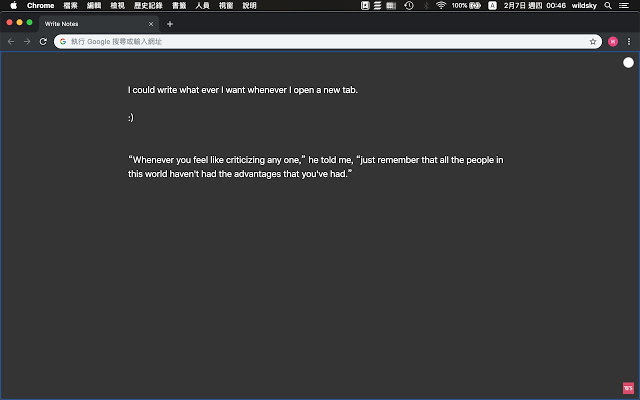Open Time Machine menu bar icon
640x400 pixels.
point(409,6)
